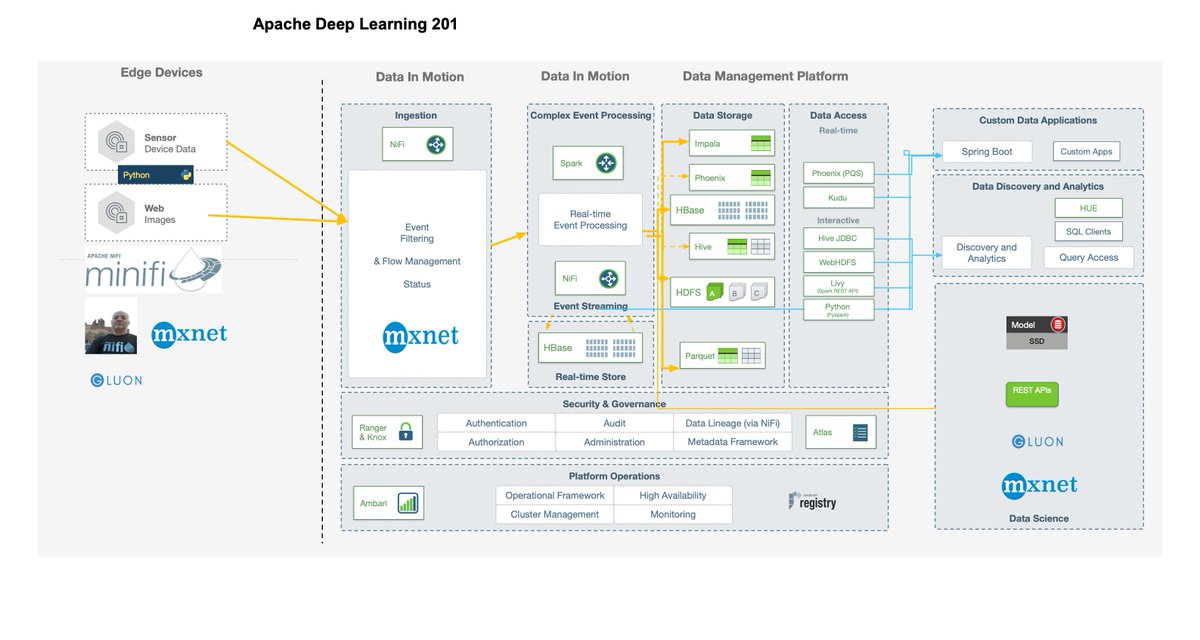
Task: Click the Authorization cell
Action: point(496,442)
